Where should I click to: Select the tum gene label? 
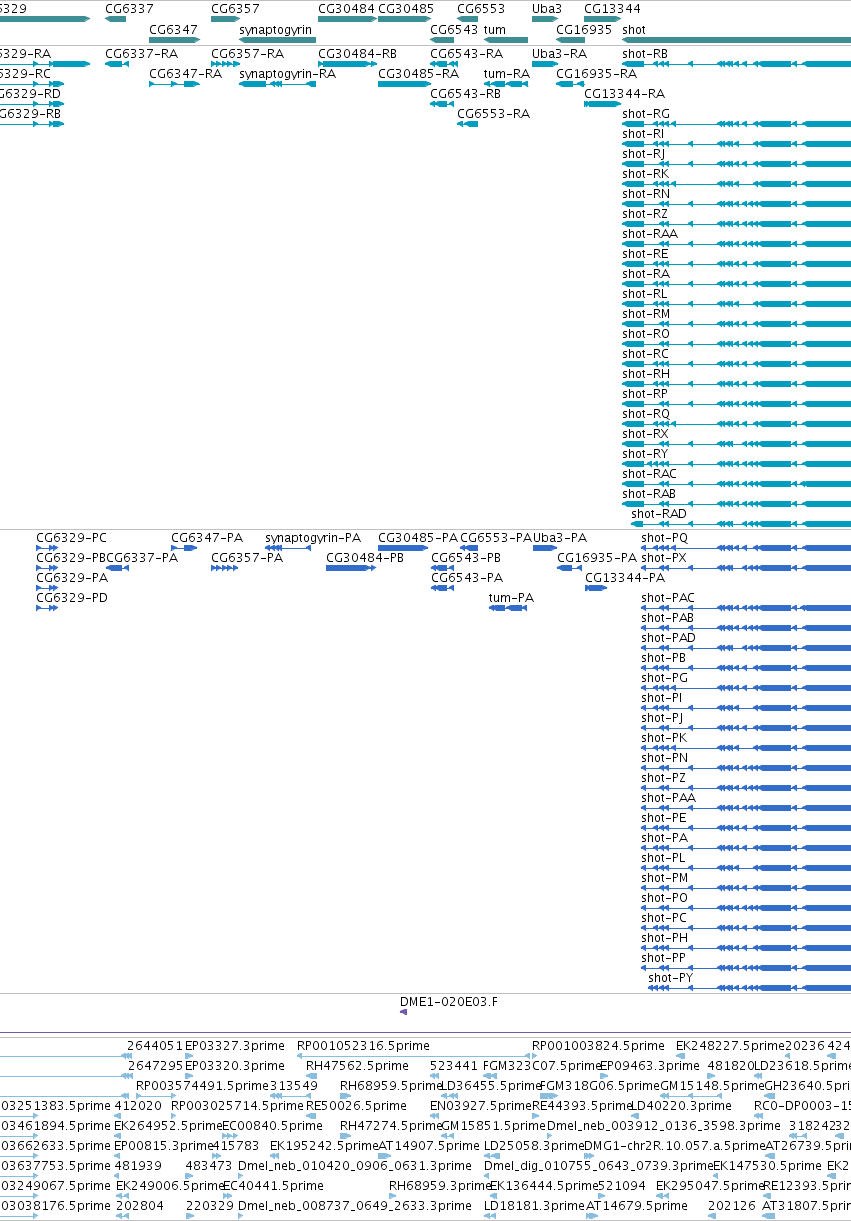(x=494, y=29)
